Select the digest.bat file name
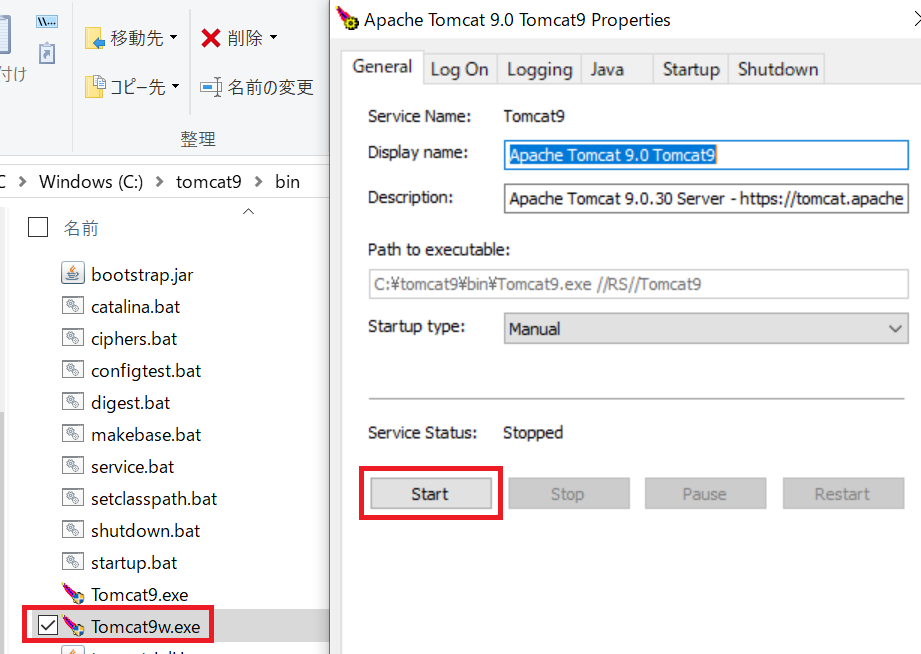921x654 pixels. [x=130, y=403]
